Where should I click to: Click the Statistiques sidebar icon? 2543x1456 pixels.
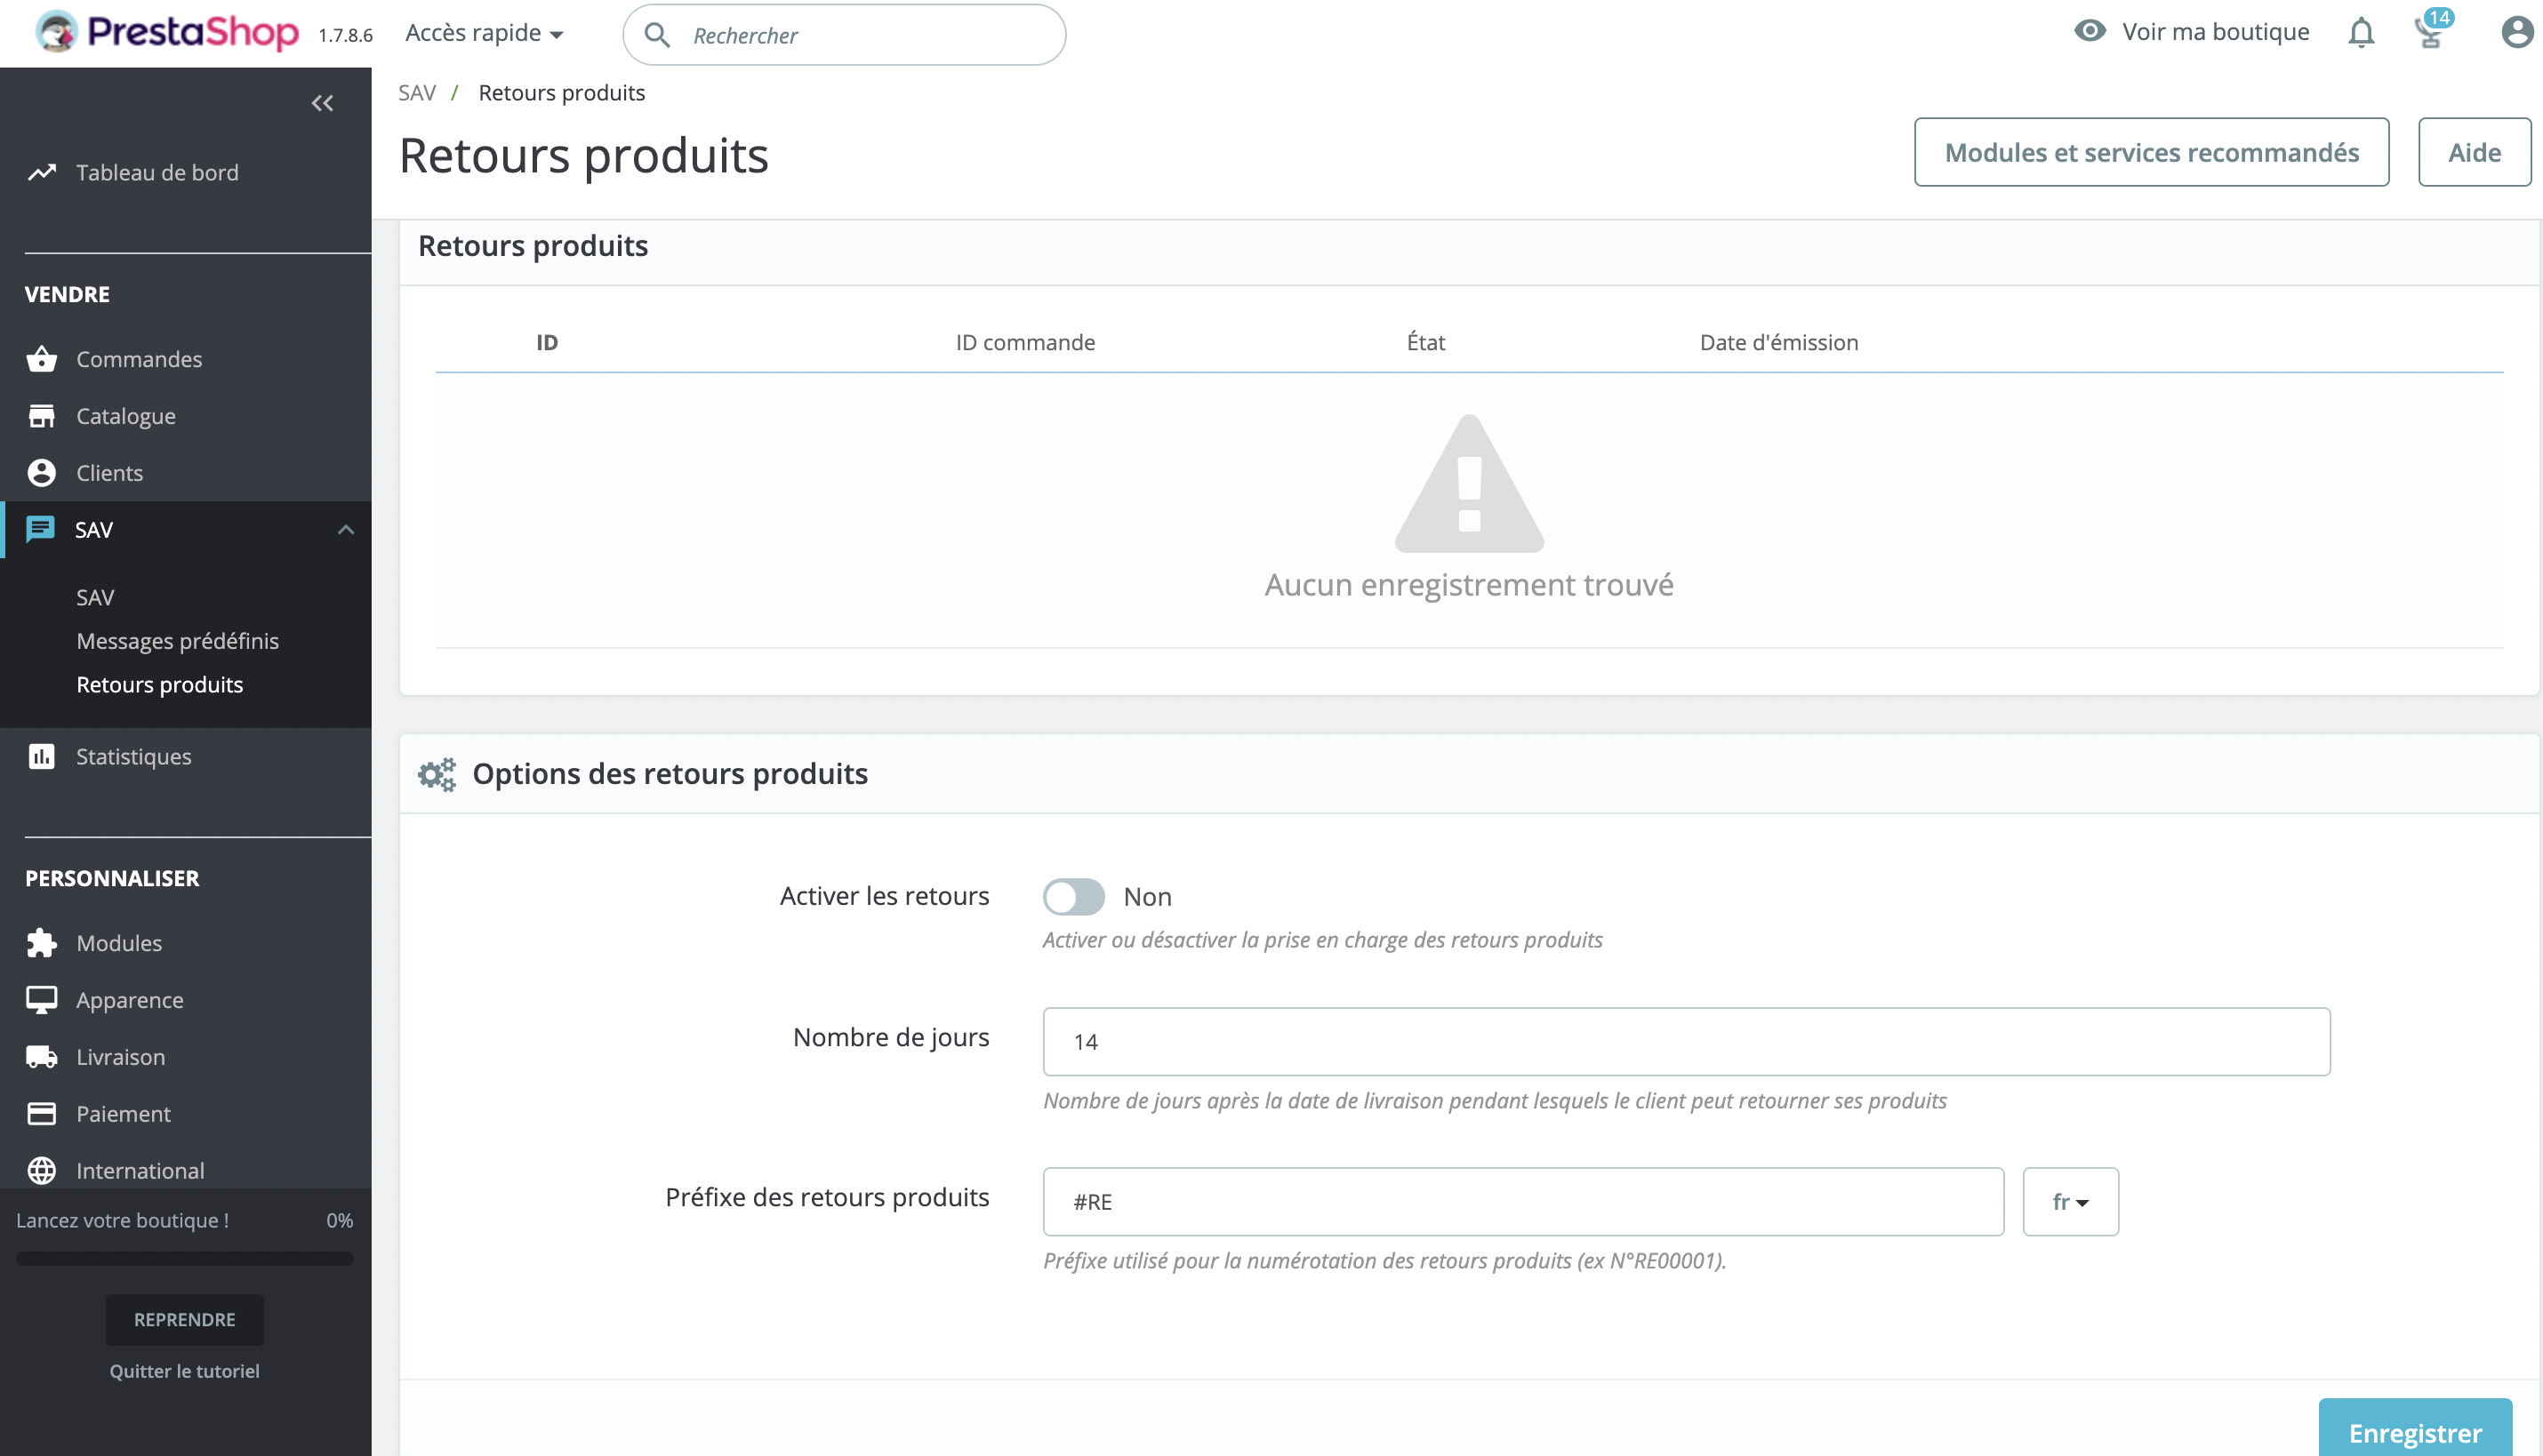44,756
